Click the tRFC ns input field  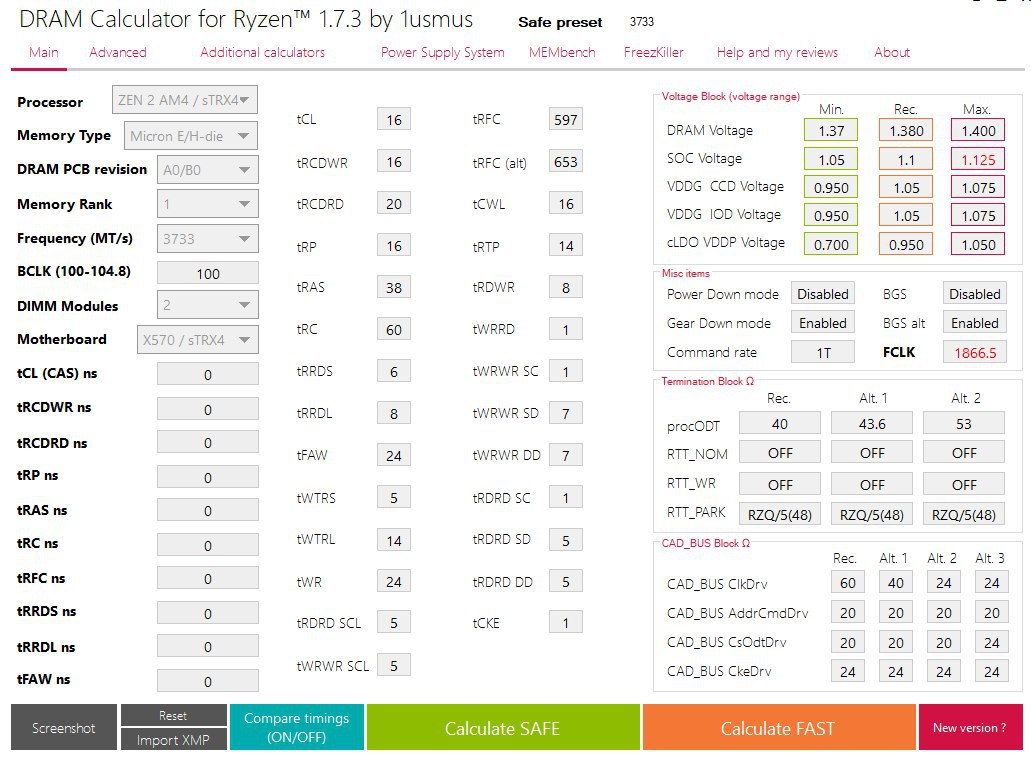point(207,579)
